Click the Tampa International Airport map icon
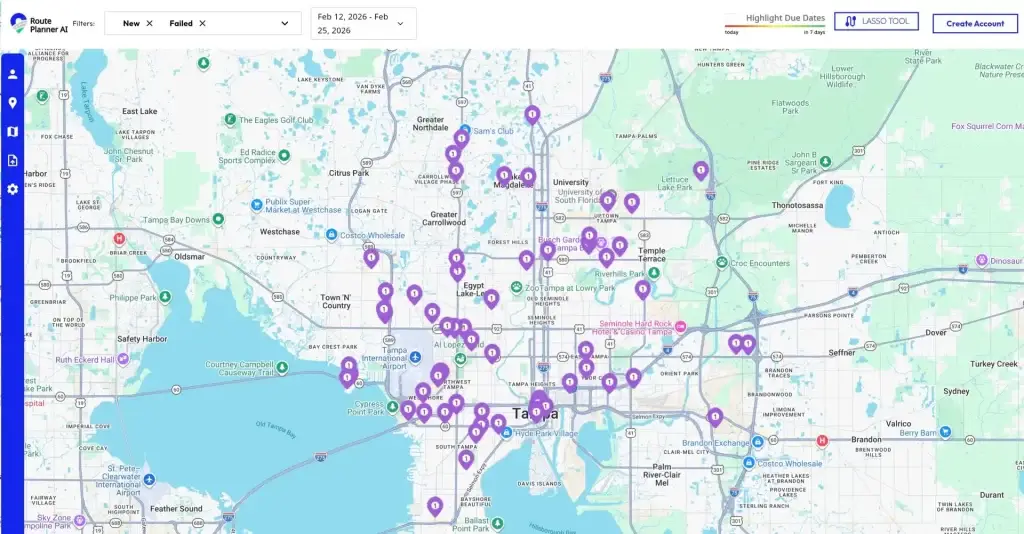The image size is (1024, 534). coord(415,357)
